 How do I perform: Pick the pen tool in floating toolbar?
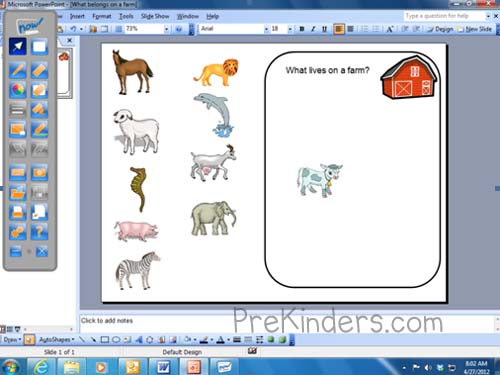coord(18,70)
